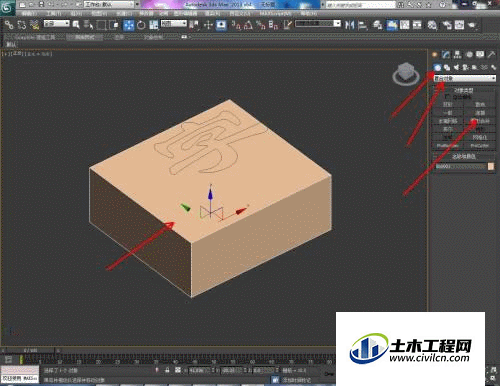Open the Material Editor icon

pyautogui.click(x=432, y=25)
